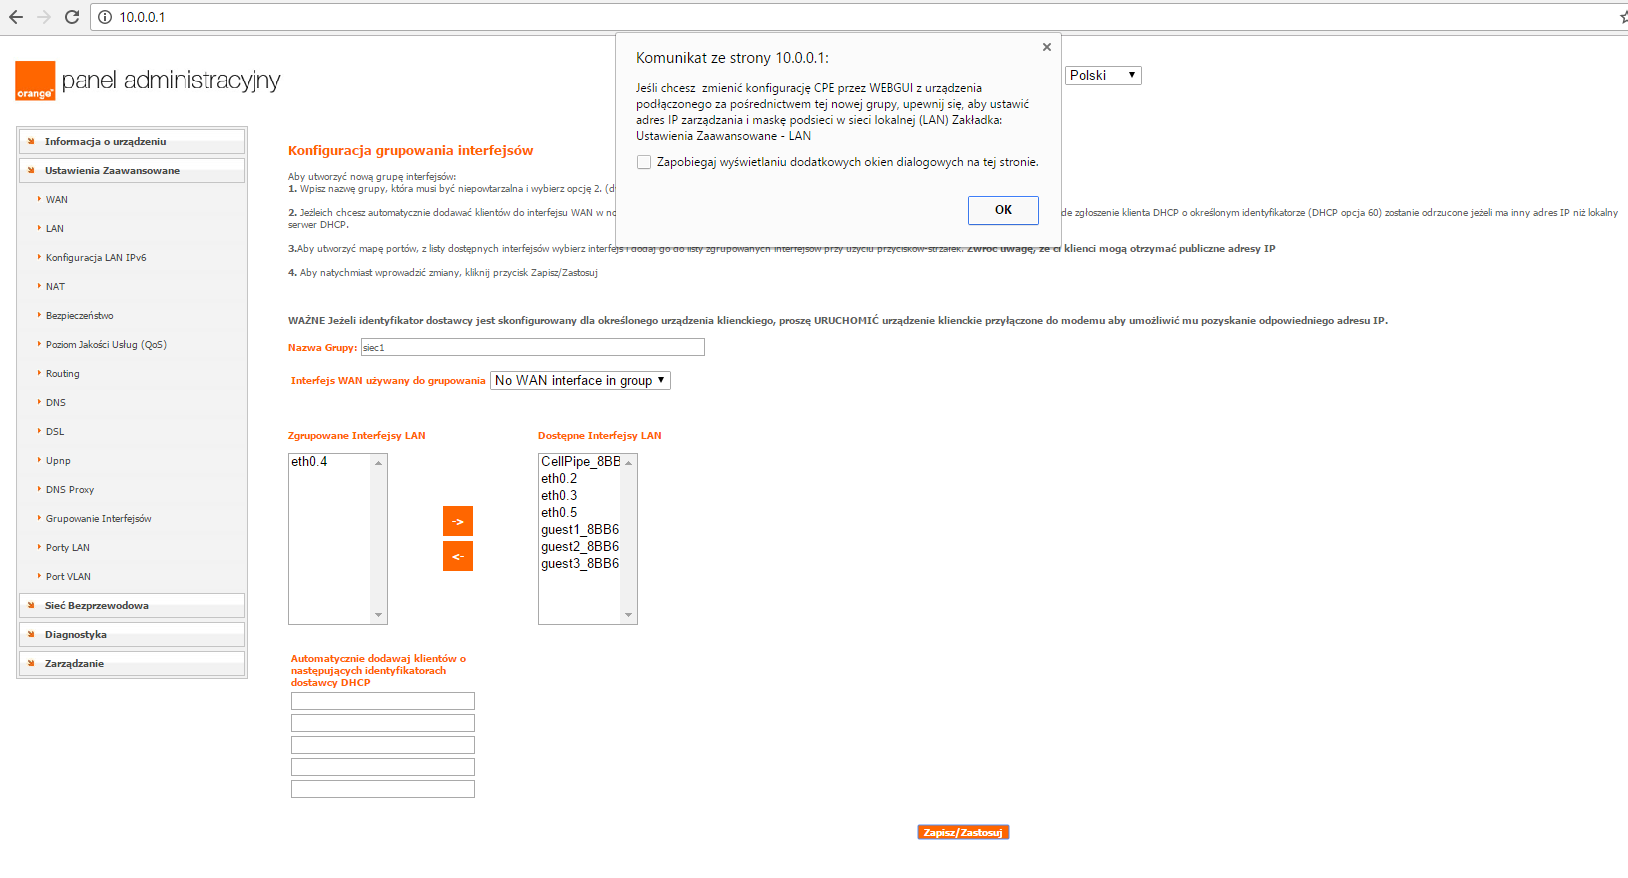Expand Sieć Bezprzewodowa section

[x=131, y=605]
